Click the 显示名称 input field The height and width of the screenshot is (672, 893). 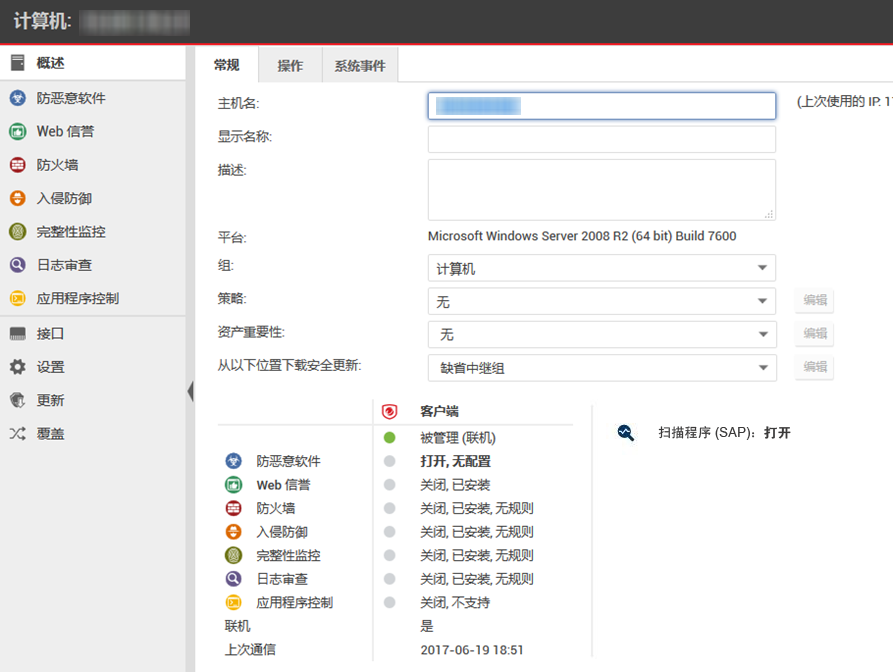point(601,139)
